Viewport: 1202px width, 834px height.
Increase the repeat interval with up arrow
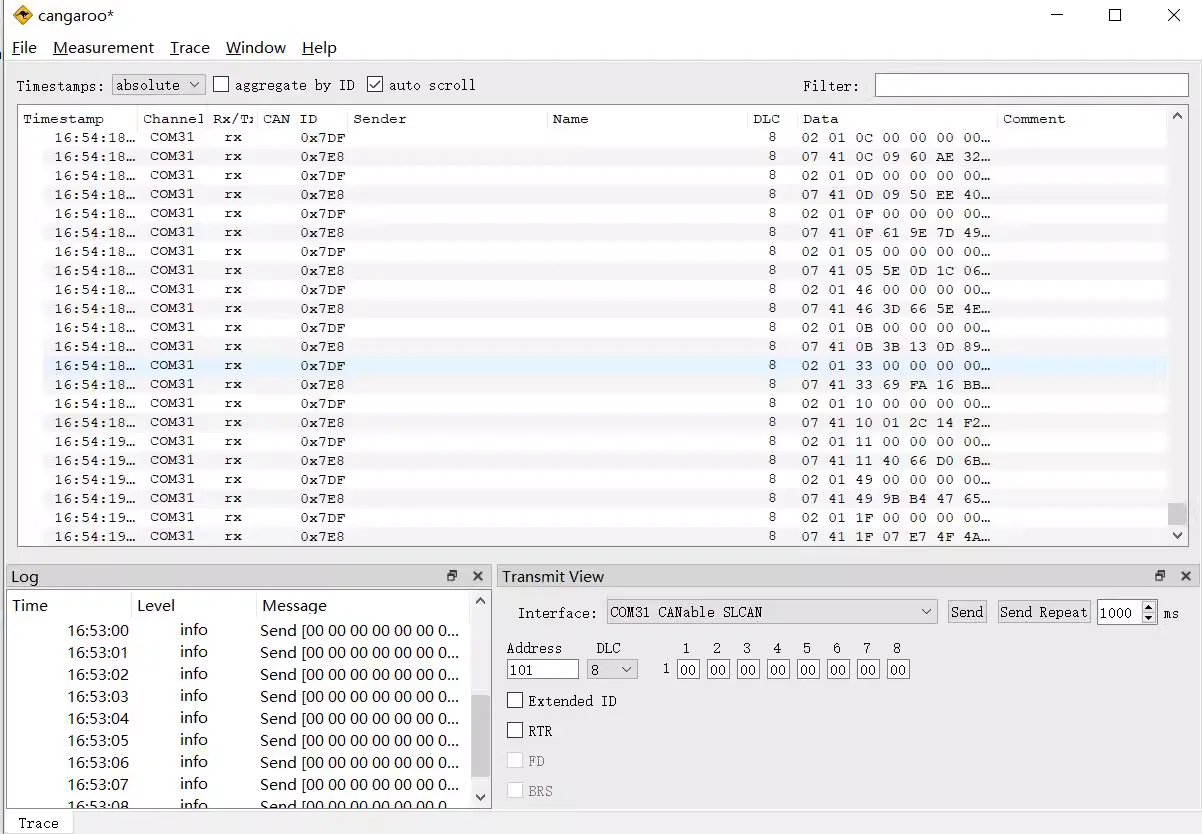point(1149,606)
